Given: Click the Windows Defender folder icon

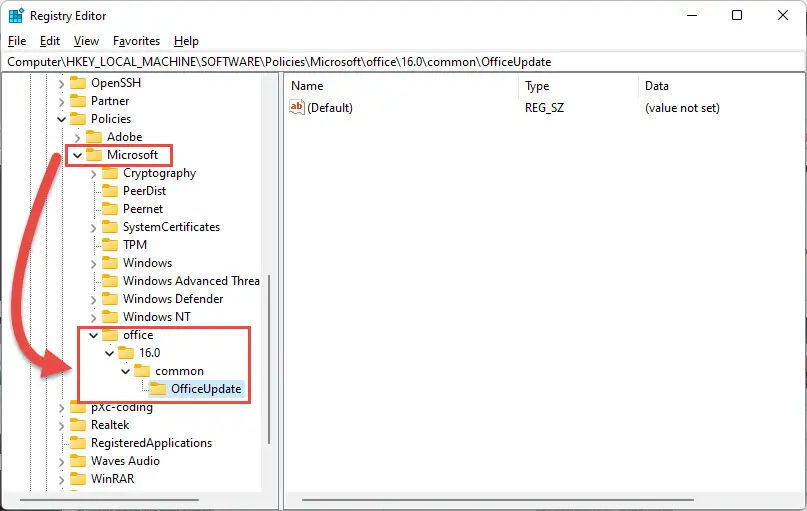Looking at the screenshot, I should click(110, 299).
